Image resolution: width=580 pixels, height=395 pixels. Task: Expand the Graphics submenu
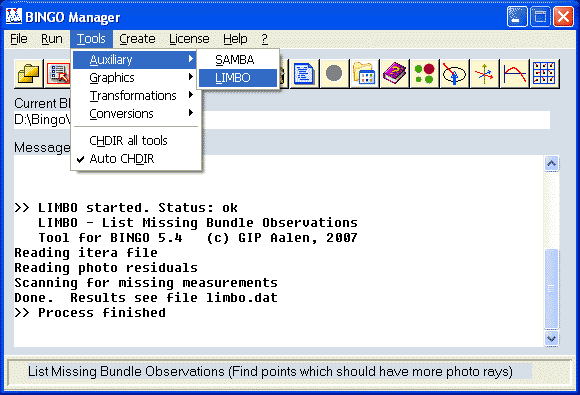tap(134, 78)
